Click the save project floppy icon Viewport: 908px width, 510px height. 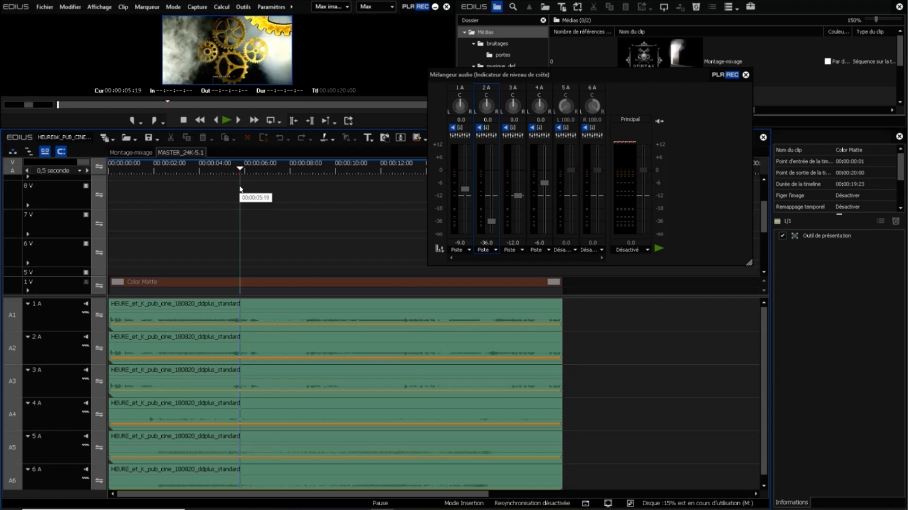[x=148, y=137]
